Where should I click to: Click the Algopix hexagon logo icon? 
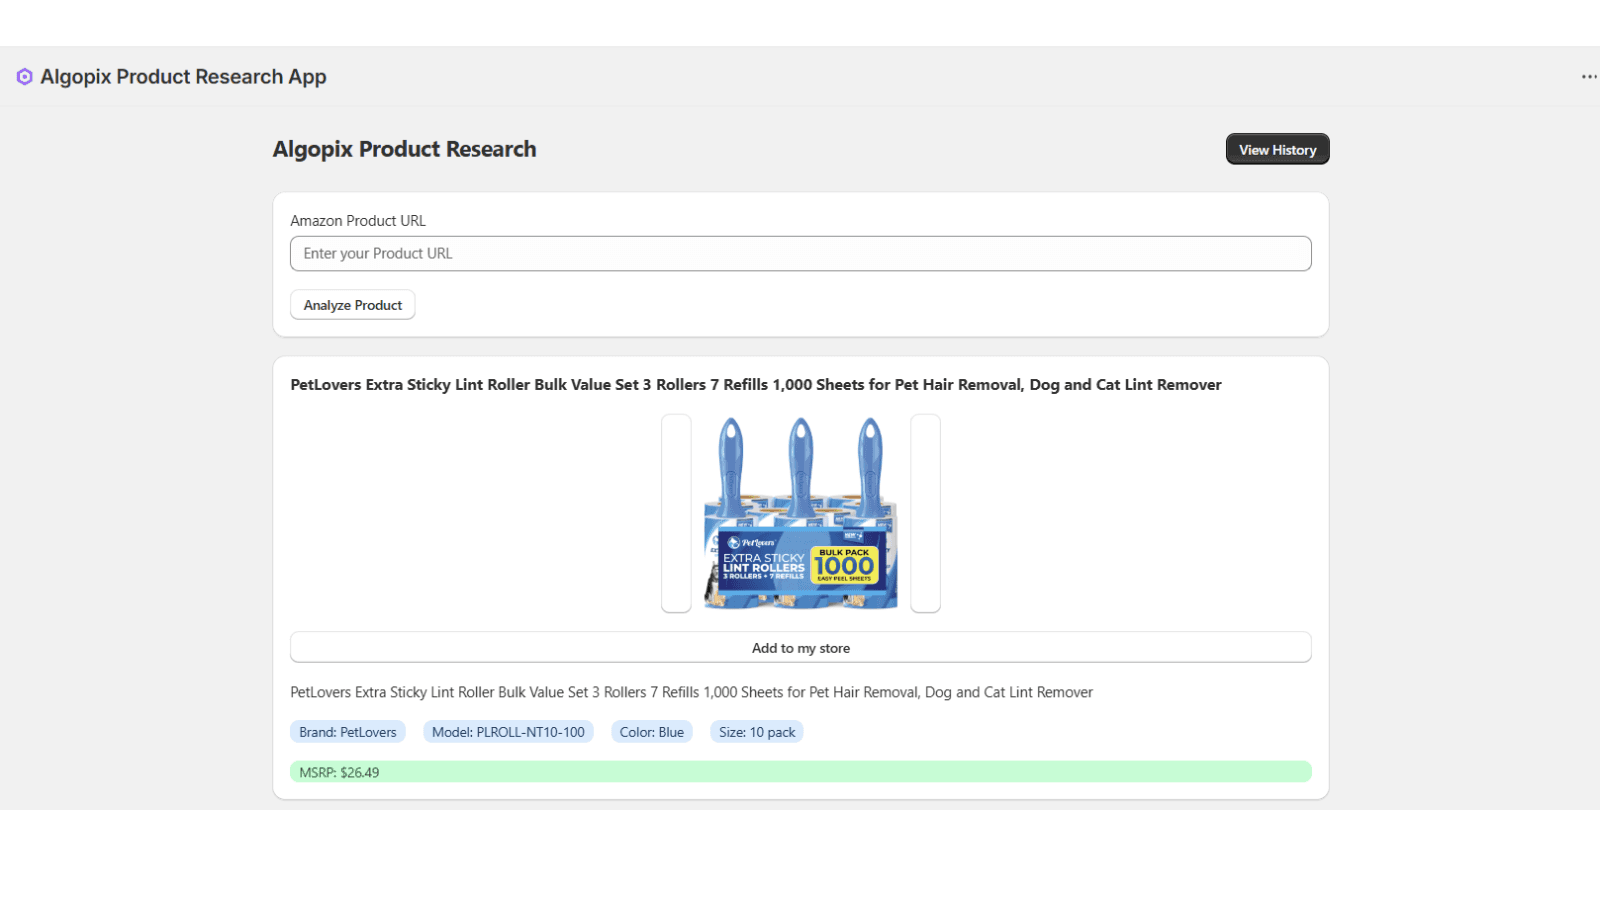[x=25, y=77]
